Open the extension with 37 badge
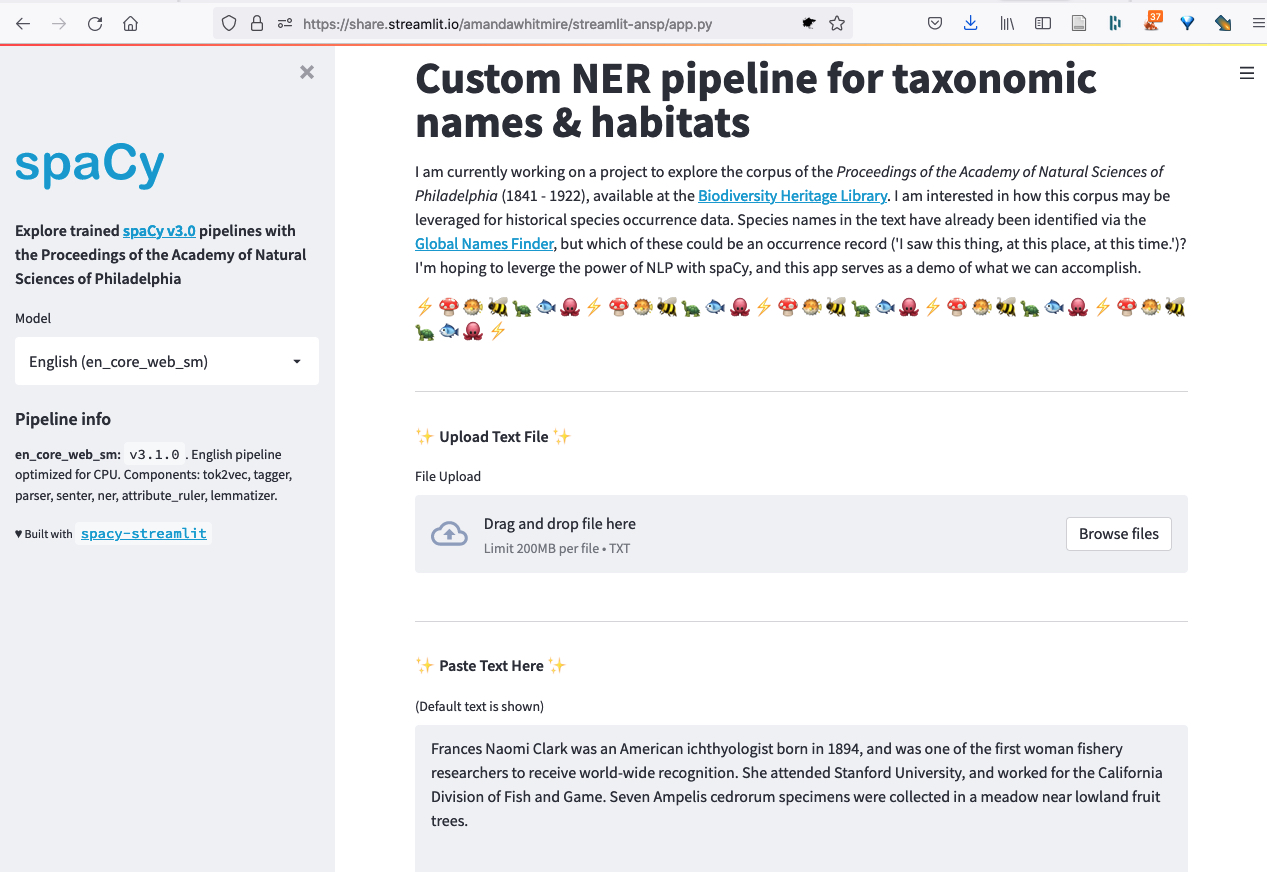The width and height of the screenshot is (1267, 872). [x=1152, y=21]
